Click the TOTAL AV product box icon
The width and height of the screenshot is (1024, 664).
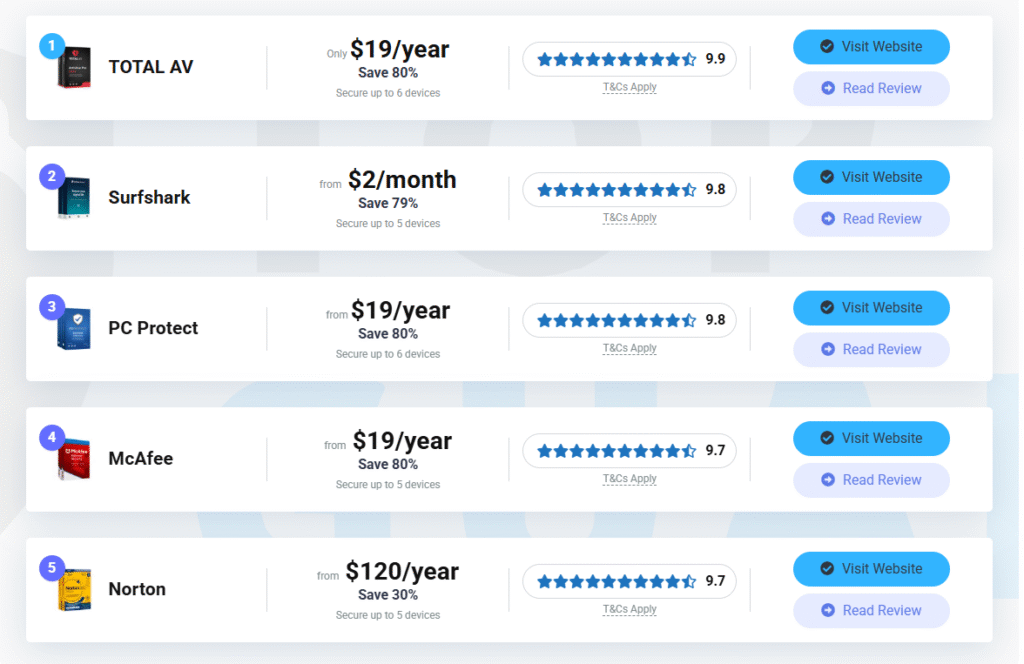coord(75,69)
